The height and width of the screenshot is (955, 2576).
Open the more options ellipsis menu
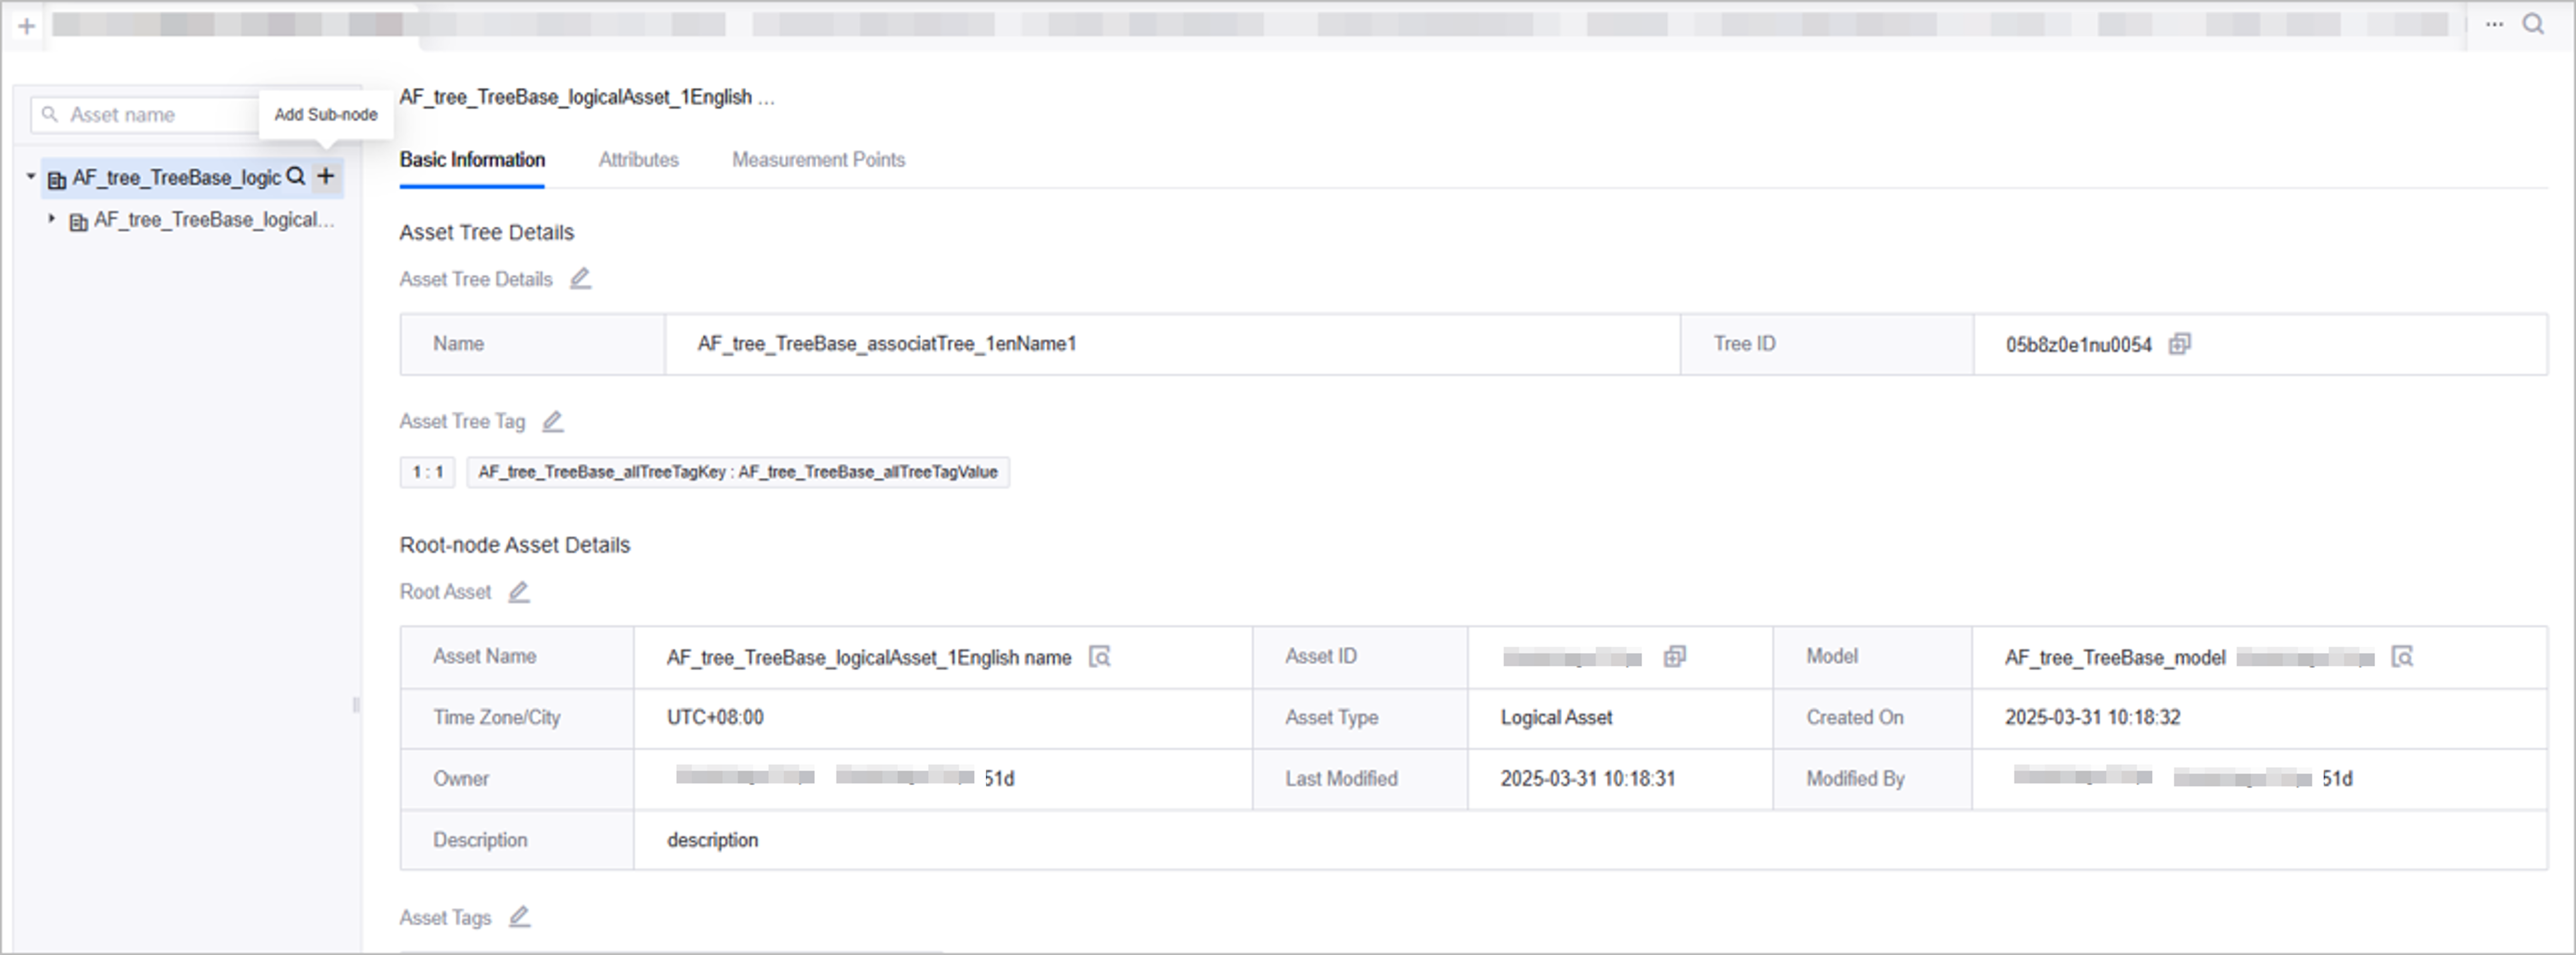tap(2495, 24)
